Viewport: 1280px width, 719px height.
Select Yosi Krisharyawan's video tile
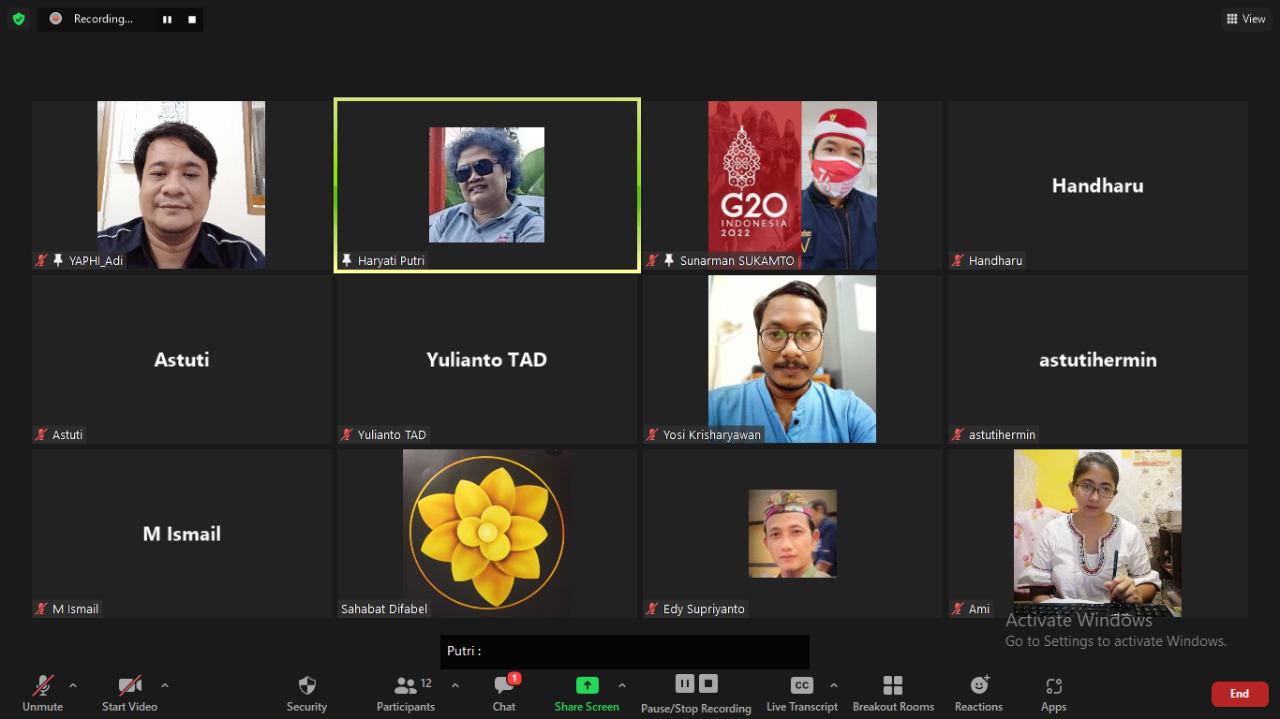coord(792,359)
